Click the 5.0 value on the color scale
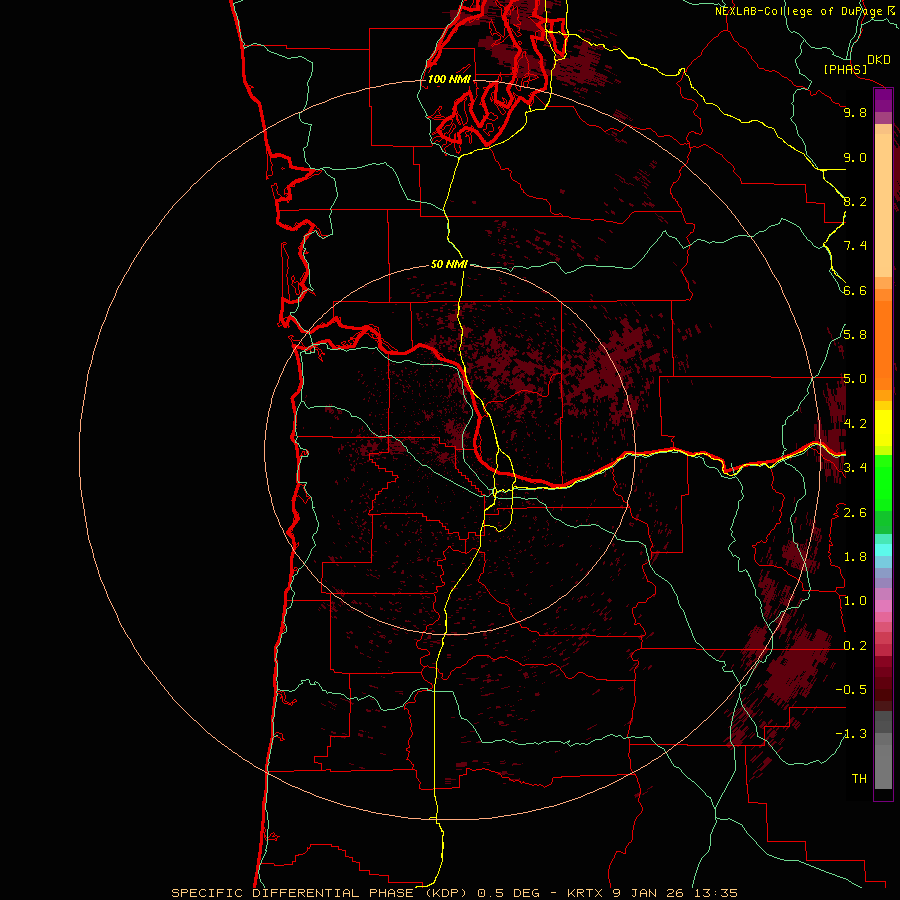The height and width of the screenshot is (900, 900). click(x=855, y=379)
